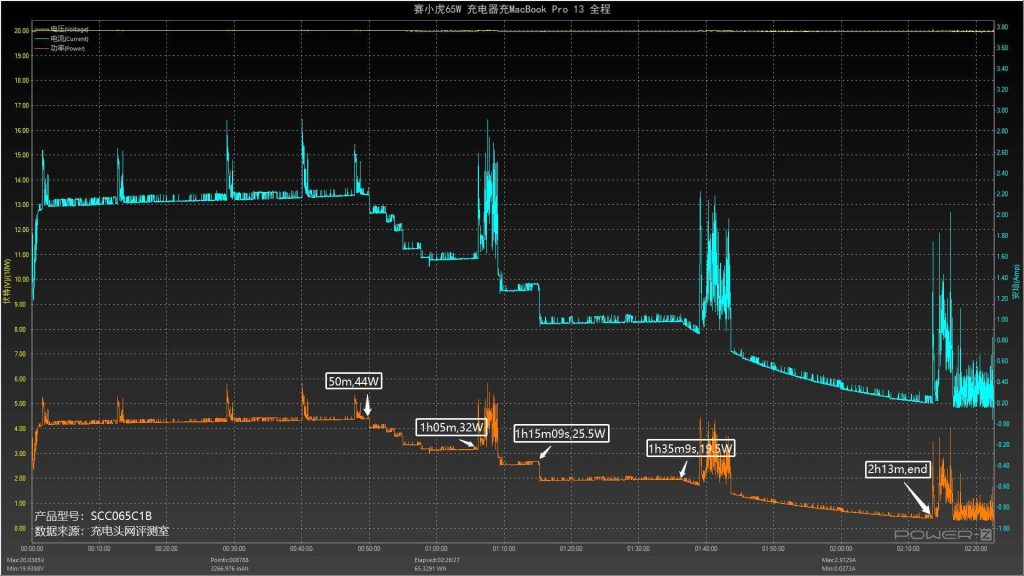Click the 安培(Amp) right axis title

(1016, 281)
